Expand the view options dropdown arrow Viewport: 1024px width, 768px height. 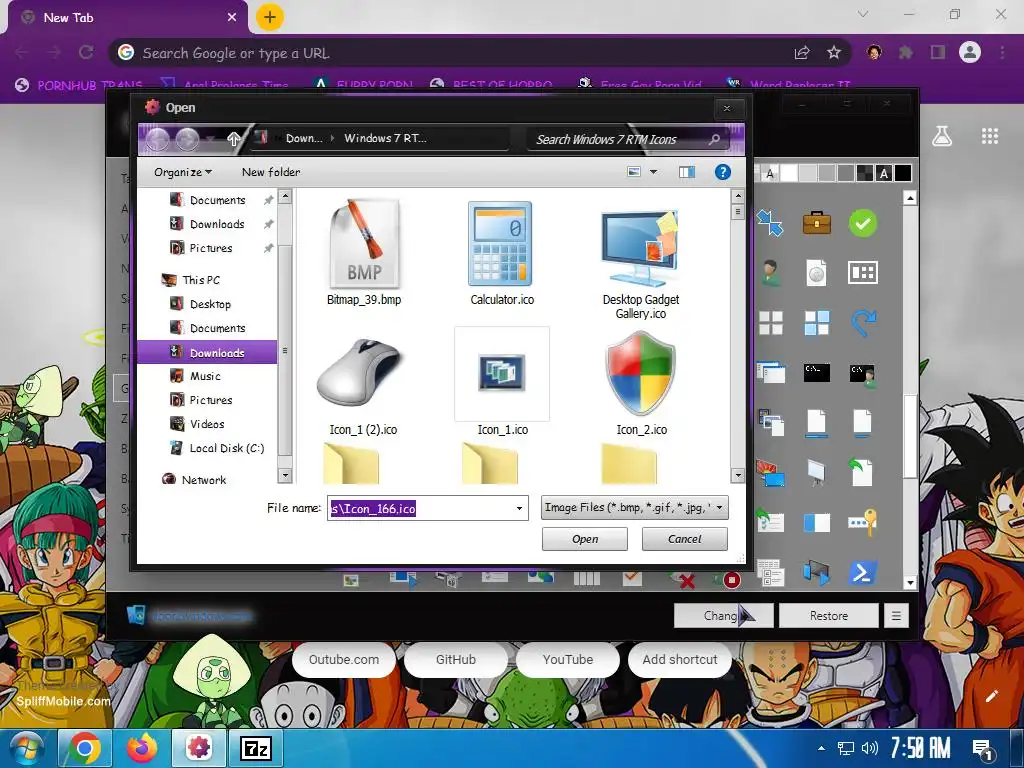point(653,172)
